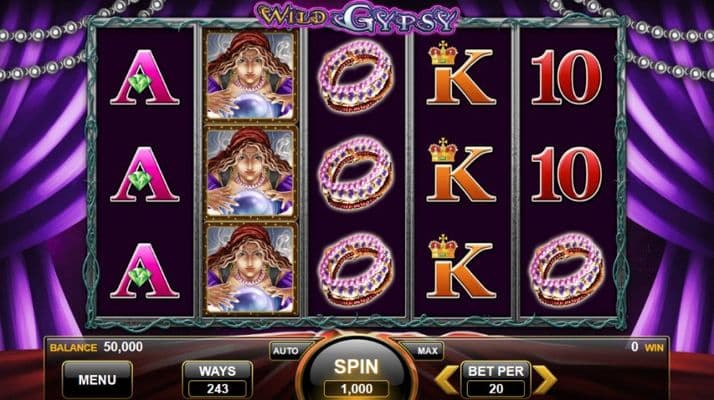
Task: Open the WAYS 243 panel
Action: 218,380
